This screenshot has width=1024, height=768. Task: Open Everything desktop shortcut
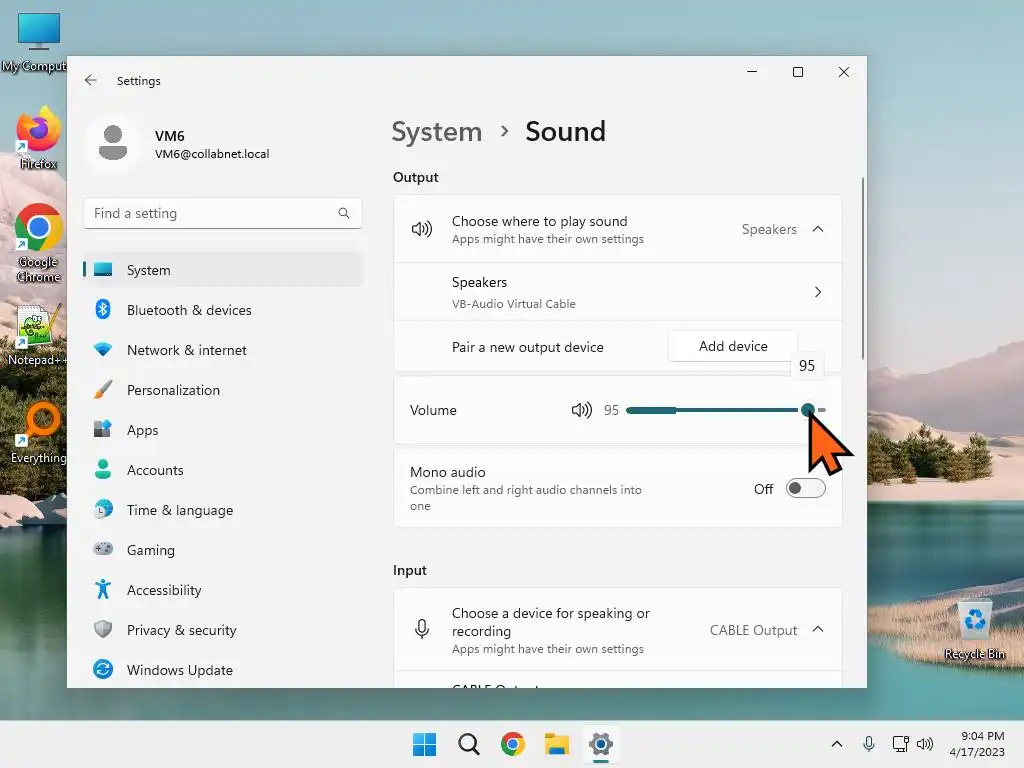(39, 432)
